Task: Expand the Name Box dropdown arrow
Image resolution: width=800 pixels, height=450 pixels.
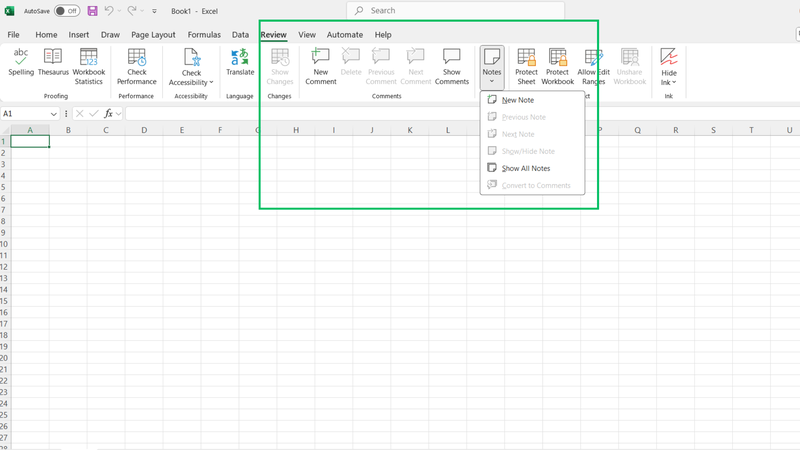Action: pos(54,114)
